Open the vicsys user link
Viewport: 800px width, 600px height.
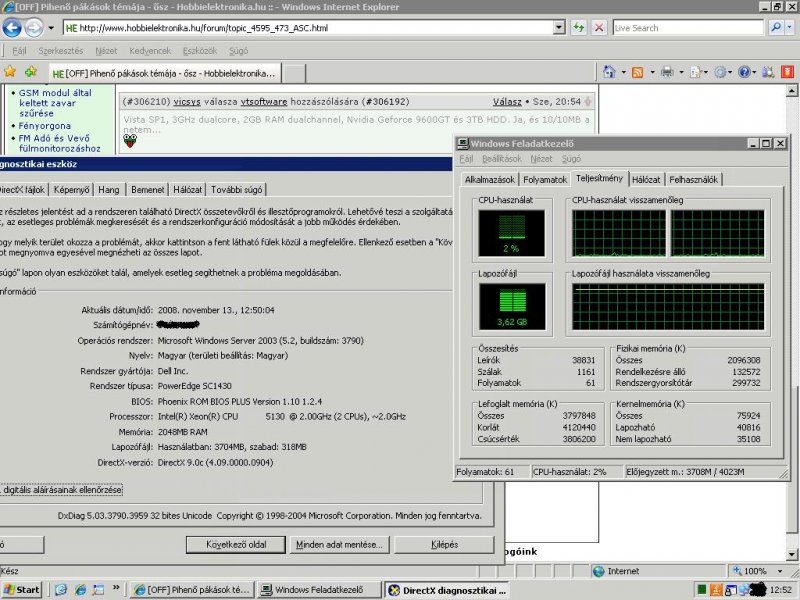[187, 102]
